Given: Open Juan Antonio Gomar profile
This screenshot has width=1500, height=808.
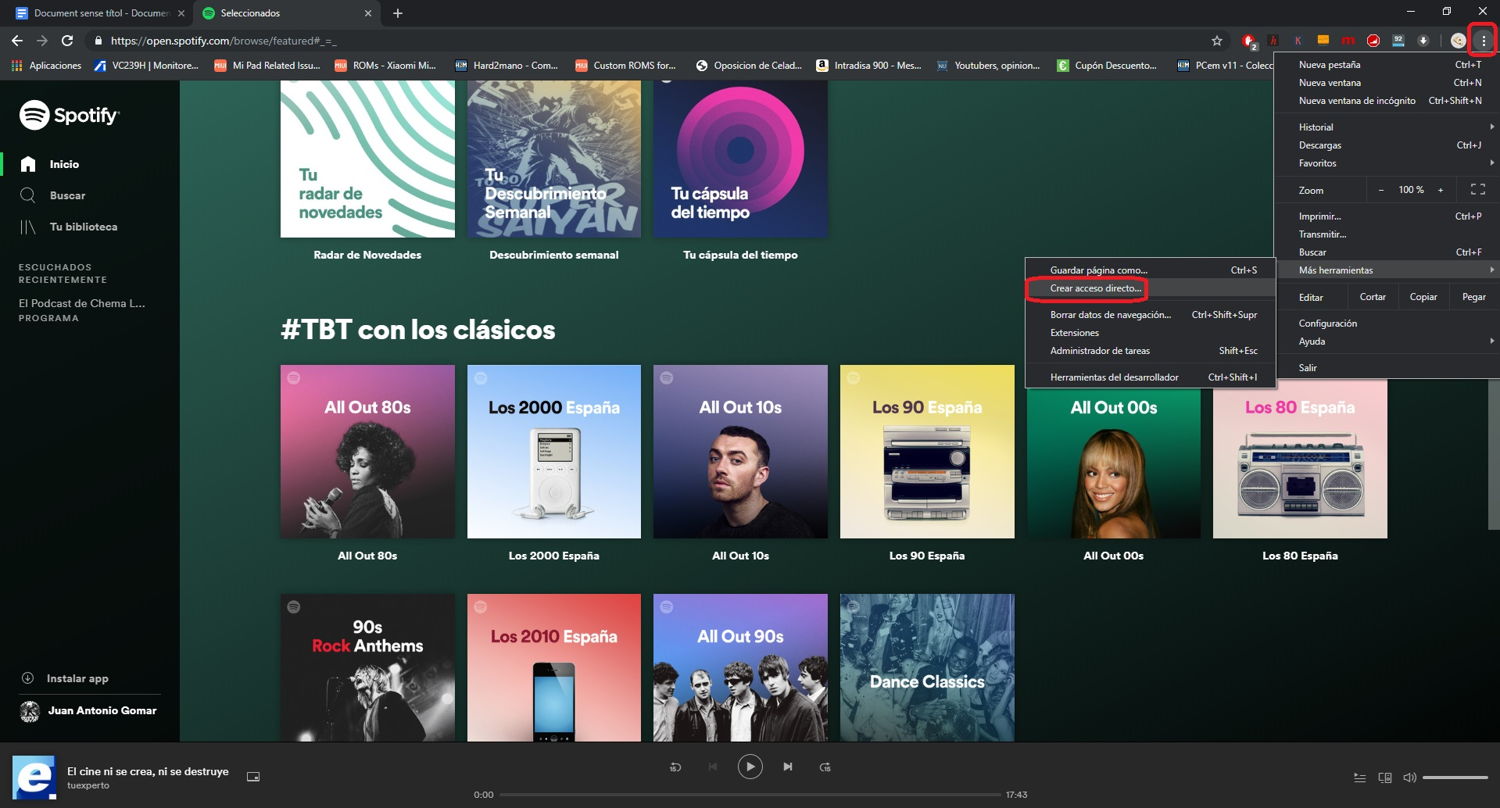Looking at the screenshot, I should point(89,710).
